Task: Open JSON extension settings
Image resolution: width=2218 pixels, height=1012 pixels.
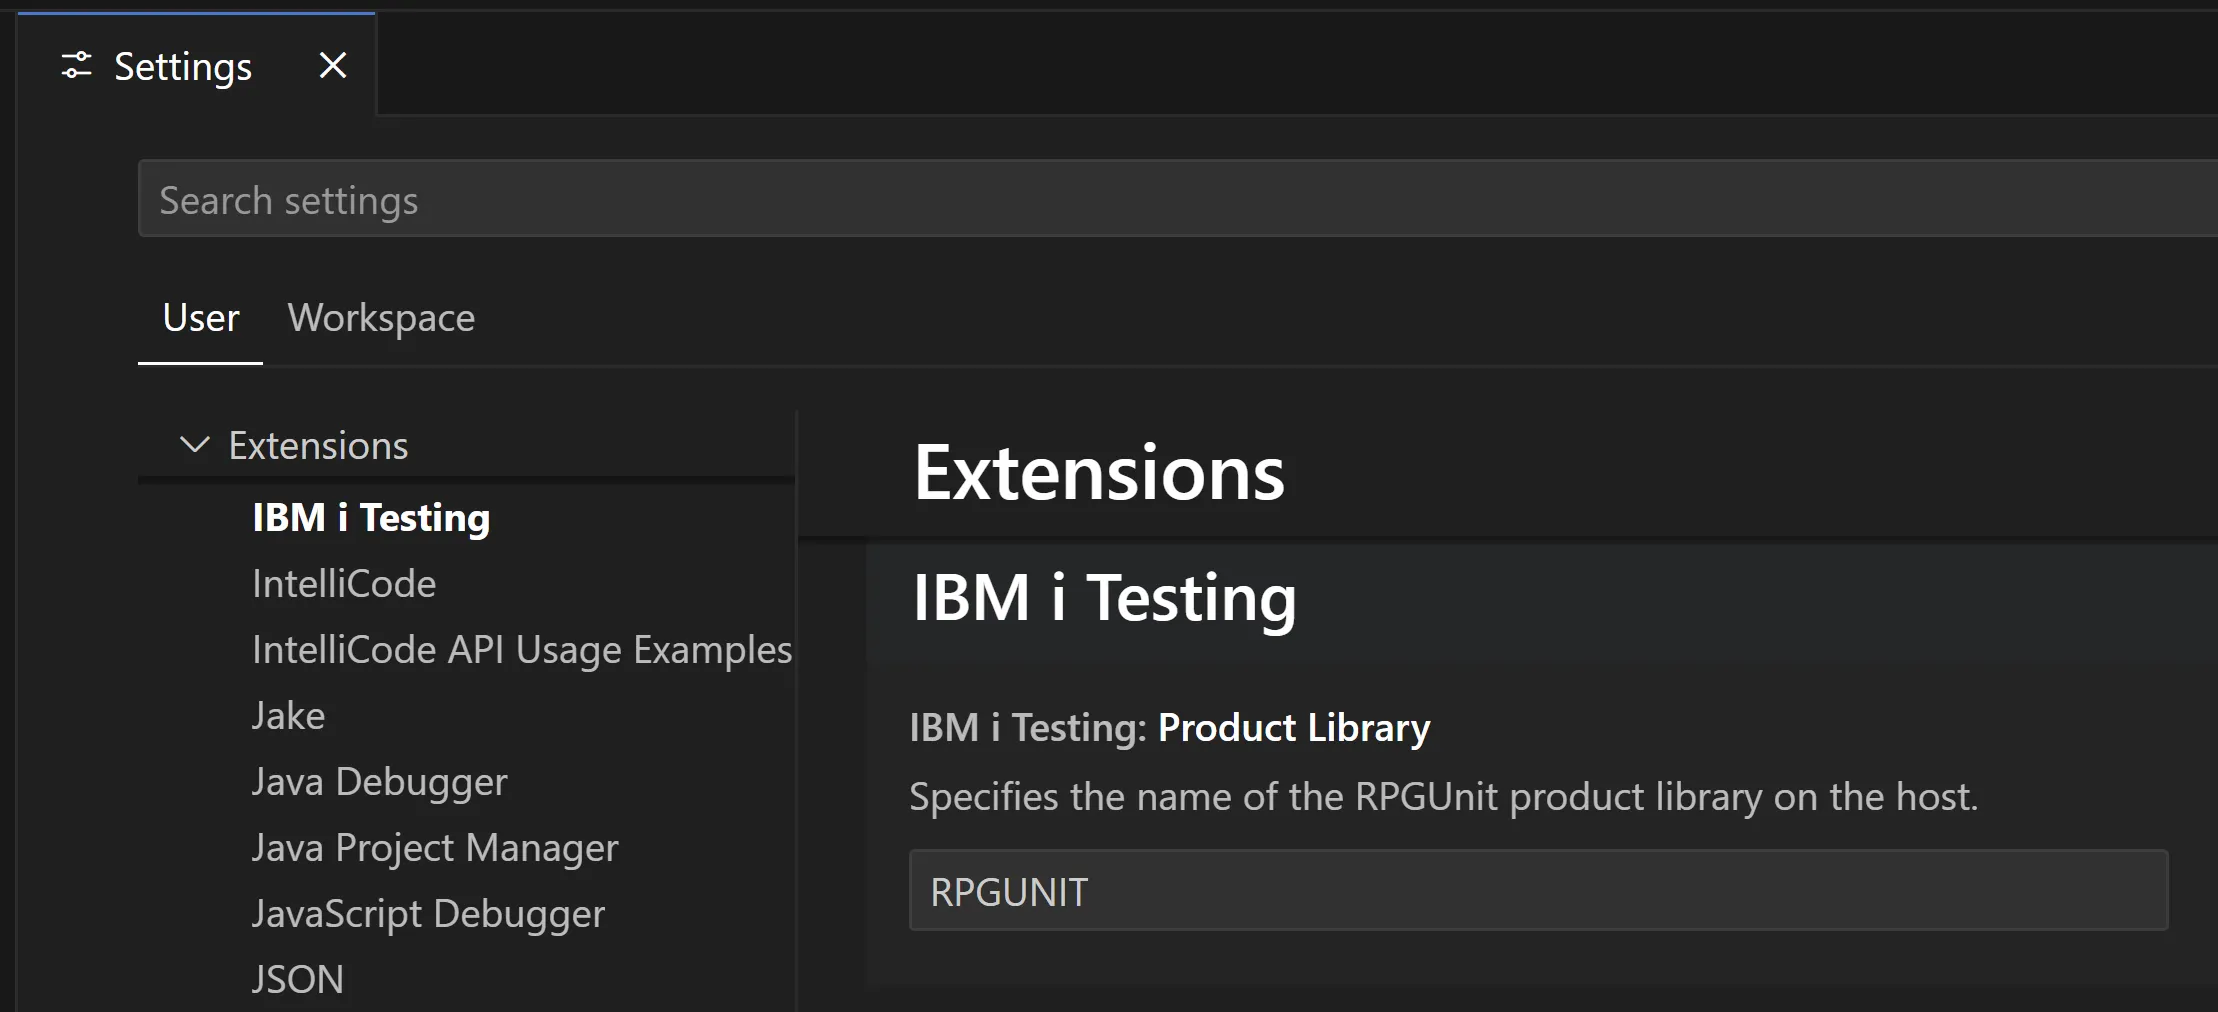Action: [x=298, y=980]
